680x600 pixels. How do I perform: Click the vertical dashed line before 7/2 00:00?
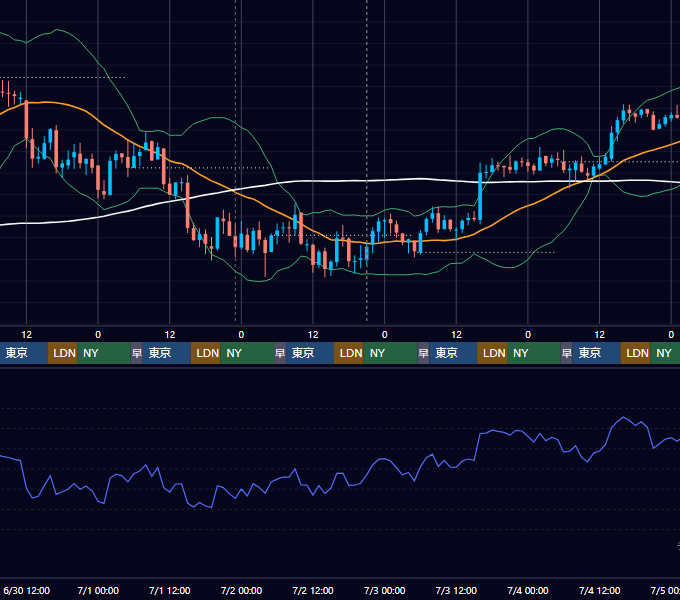pyautogui.click(x=235, y=161)
